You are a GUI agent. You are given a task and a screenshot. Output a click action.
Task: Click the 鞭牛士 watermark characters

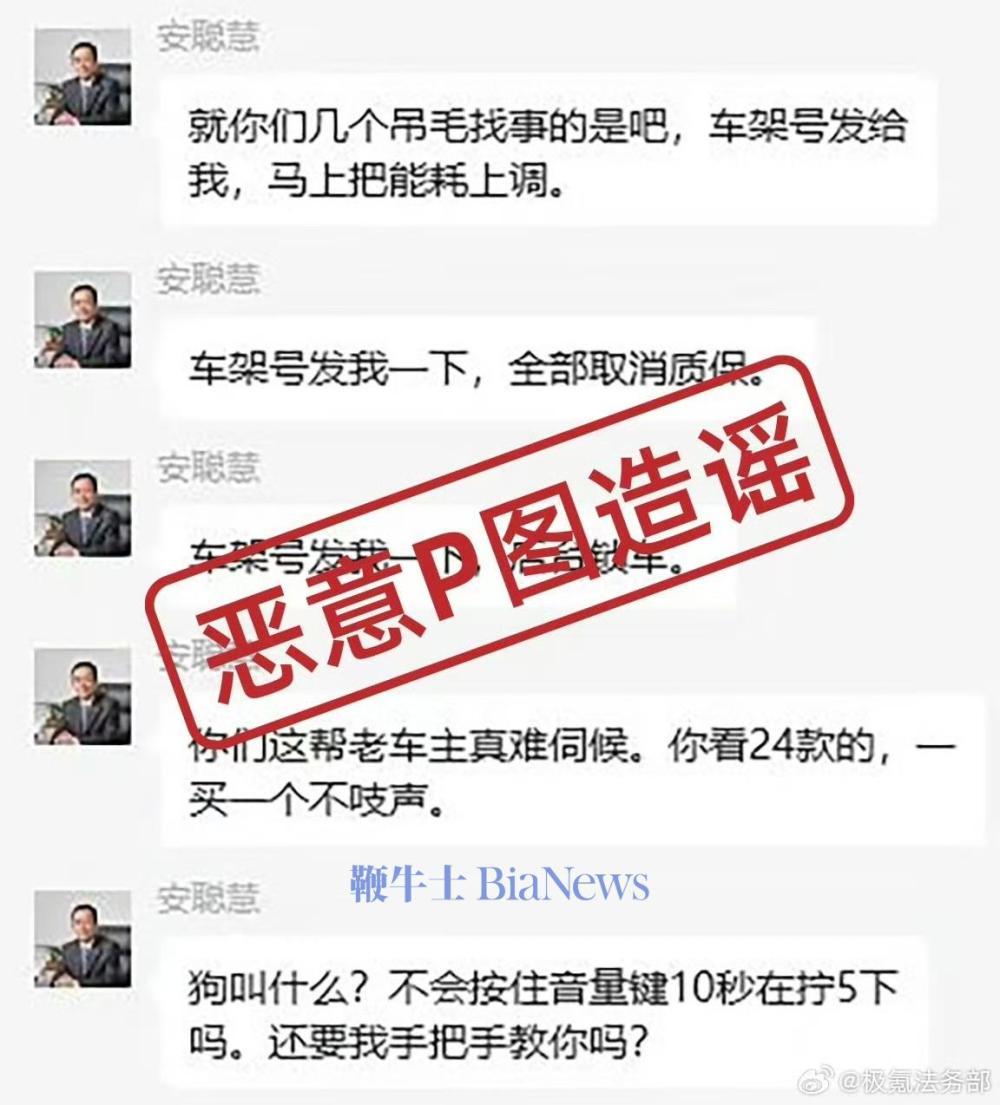pos(407,882)
